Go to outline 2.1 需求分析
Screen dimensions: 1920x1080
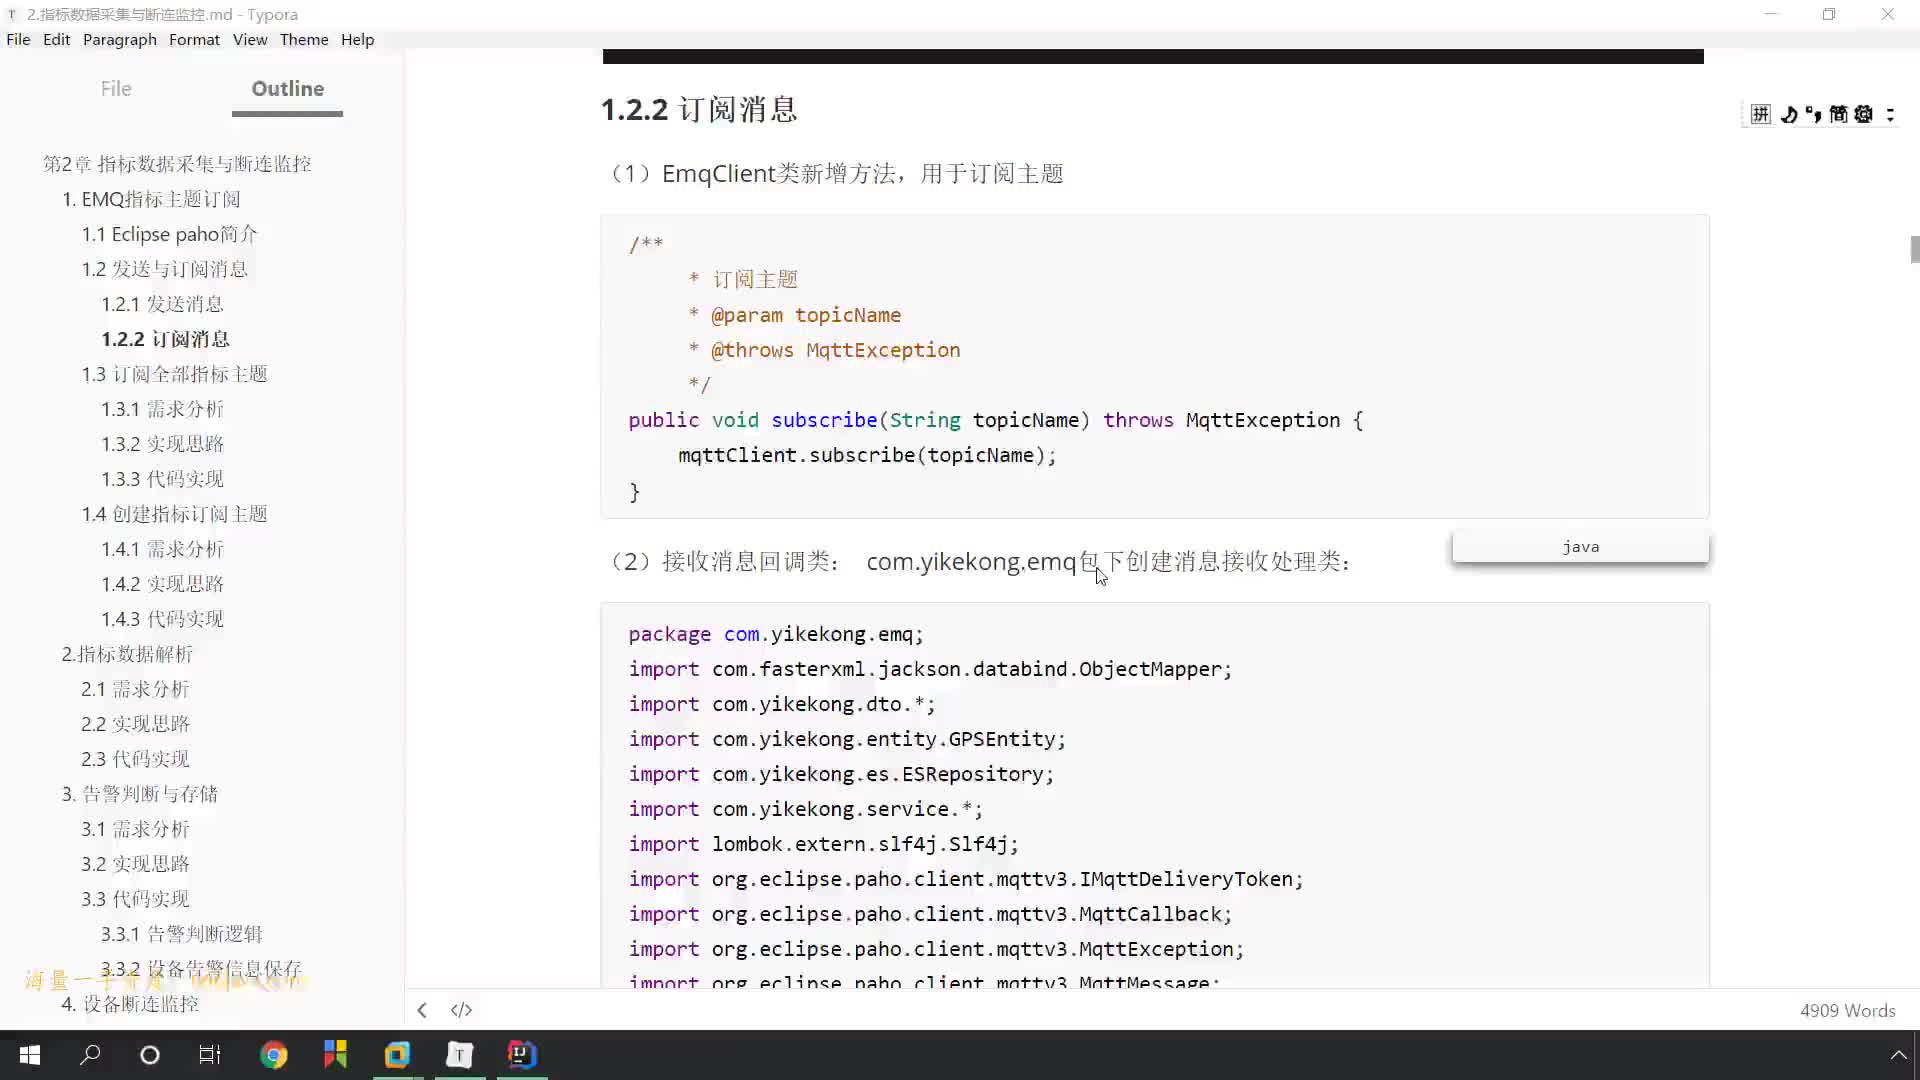[135, 689]
